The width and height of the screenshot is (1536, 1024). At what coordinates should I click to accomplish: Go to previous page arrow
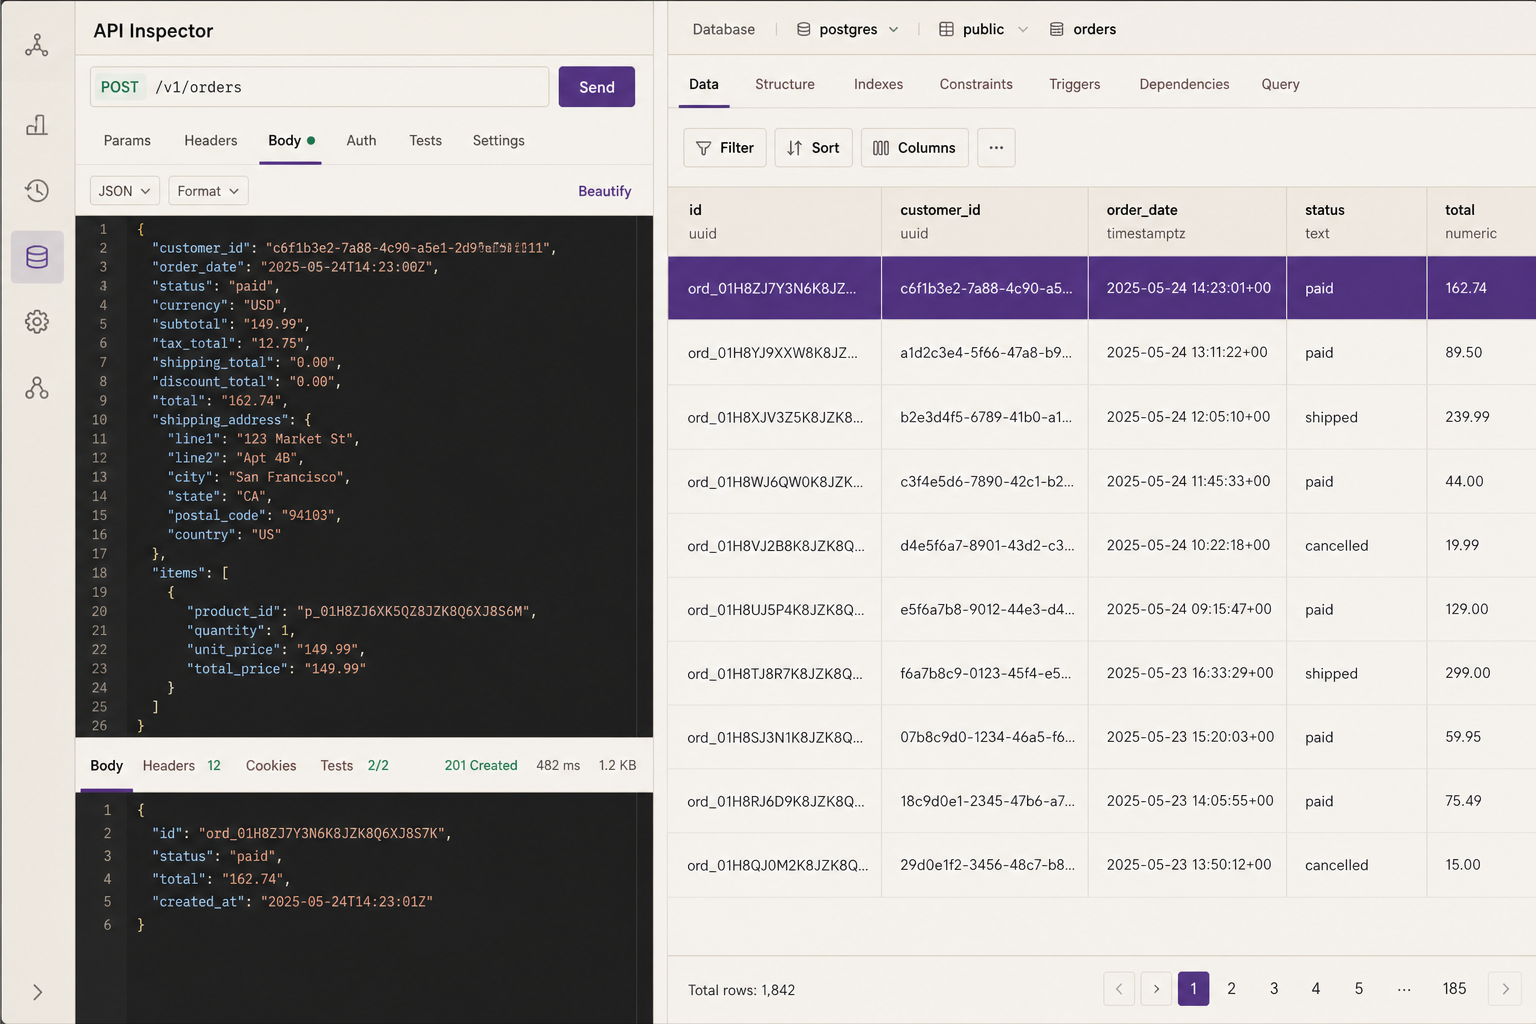(x=1119, y=989)
